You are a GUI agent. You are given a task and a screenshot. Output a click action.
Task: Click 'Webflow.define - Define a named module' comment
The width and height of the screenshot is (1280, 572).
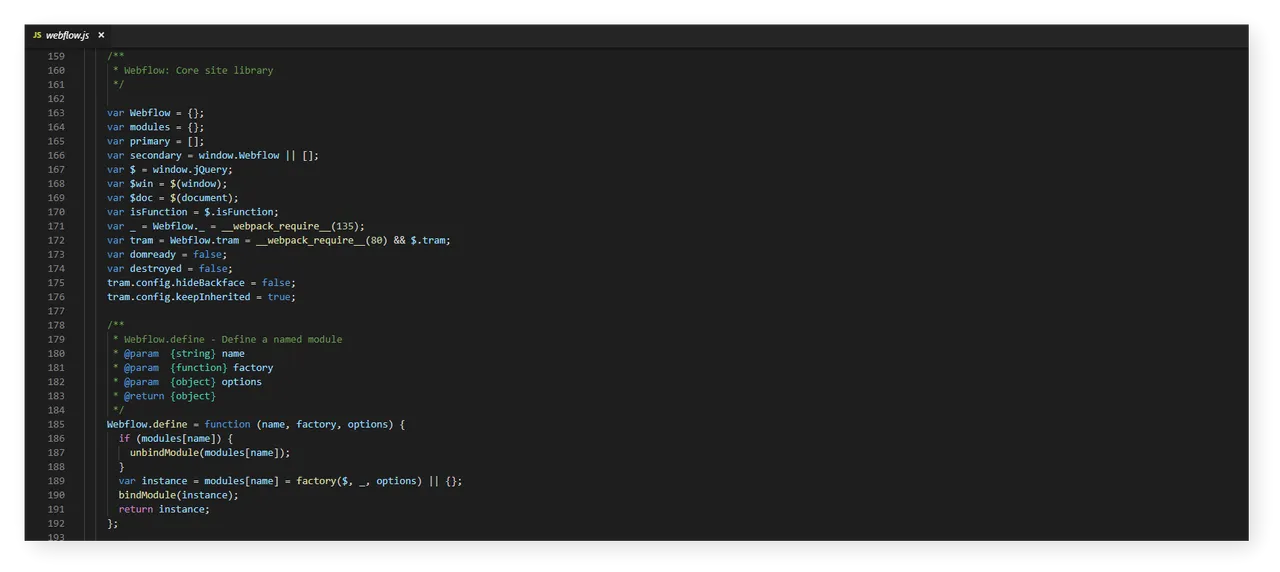233,339
